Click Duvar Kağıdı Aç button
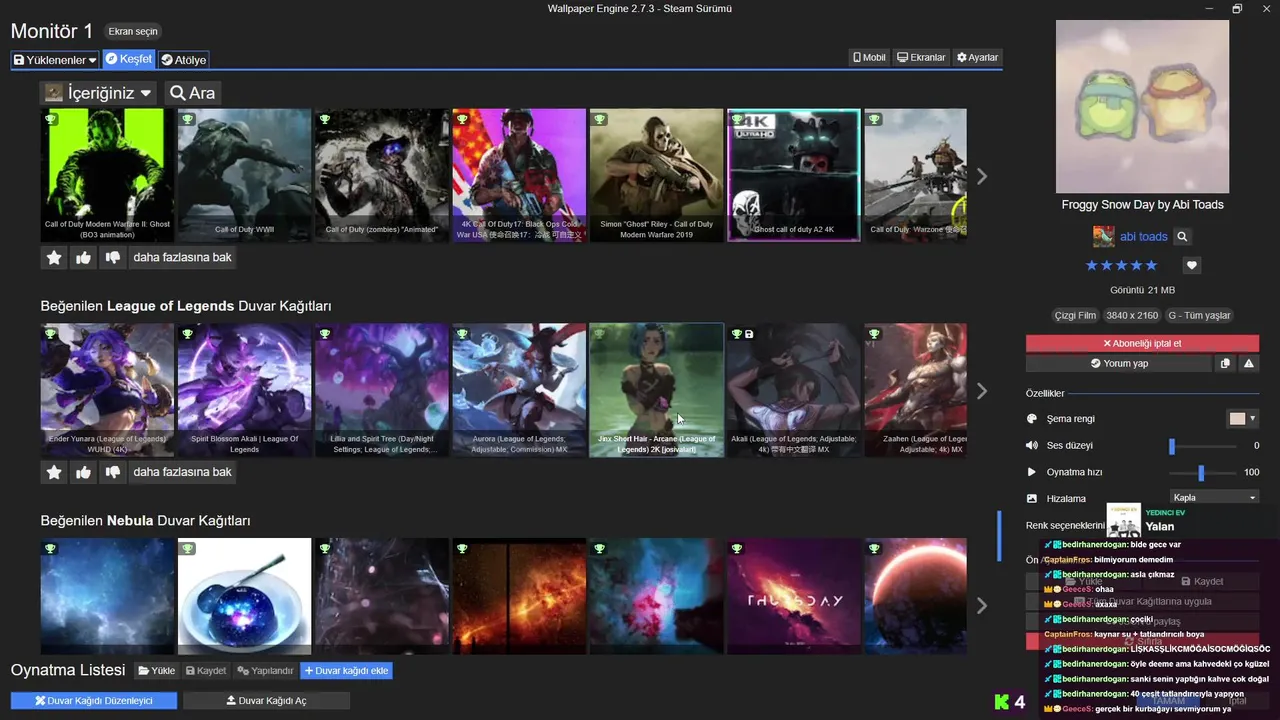Screen dimensions: 1280x720 point(266,701)
